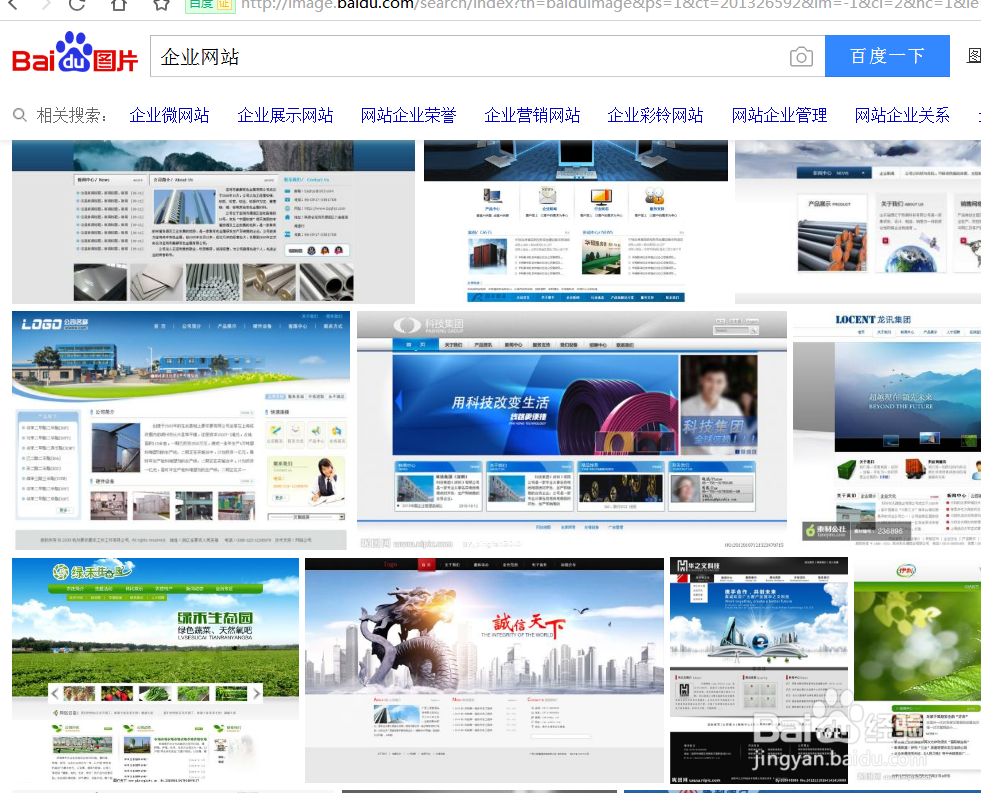
Task: Open related search 企业微网站
Action: click(x=169, y=115)
